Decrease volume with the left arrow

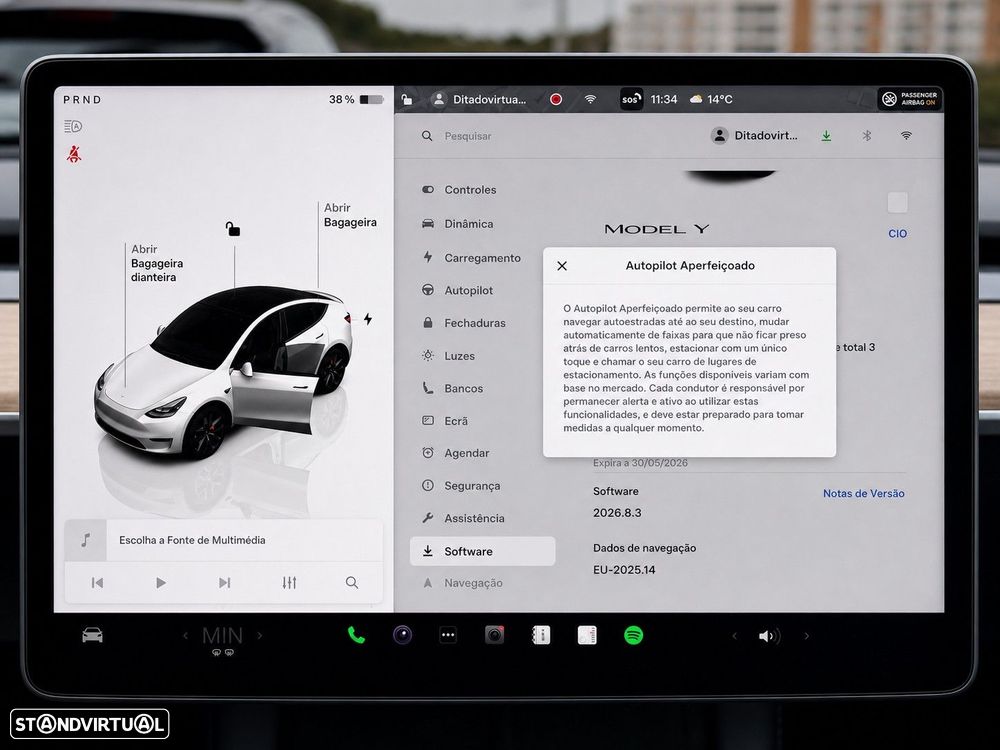(x=735, y=636)
